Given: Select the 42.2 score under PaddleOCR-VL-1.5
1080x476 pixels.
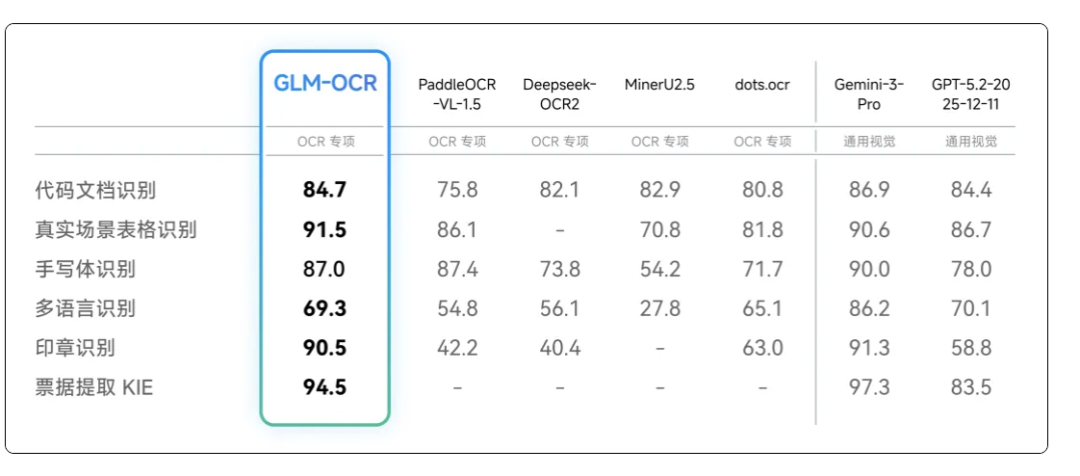Looking at the screenshot, I should (x=457, y=348).
